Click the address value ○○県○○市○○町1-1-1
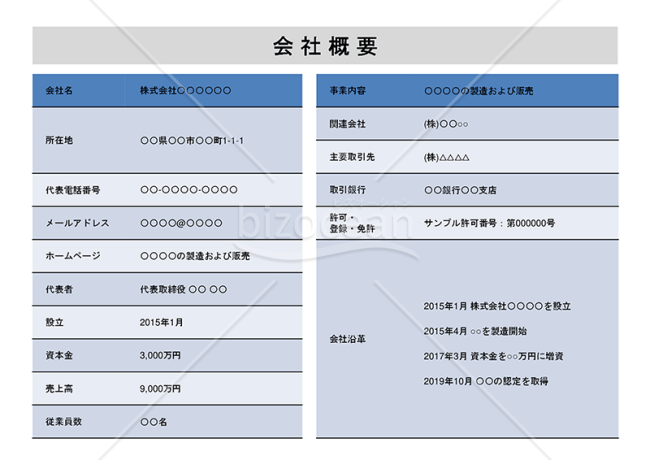The height and width of the screenshot is (460, 650). coord(193,140)
